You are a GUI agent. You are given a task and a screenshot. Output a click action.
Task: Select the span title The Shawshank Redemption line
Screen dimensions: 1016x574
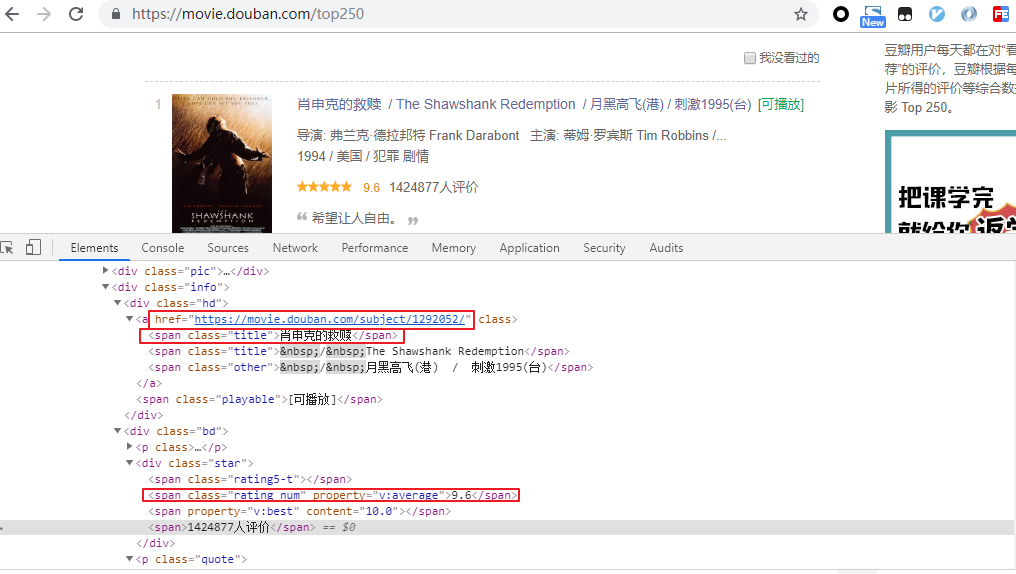359,351
